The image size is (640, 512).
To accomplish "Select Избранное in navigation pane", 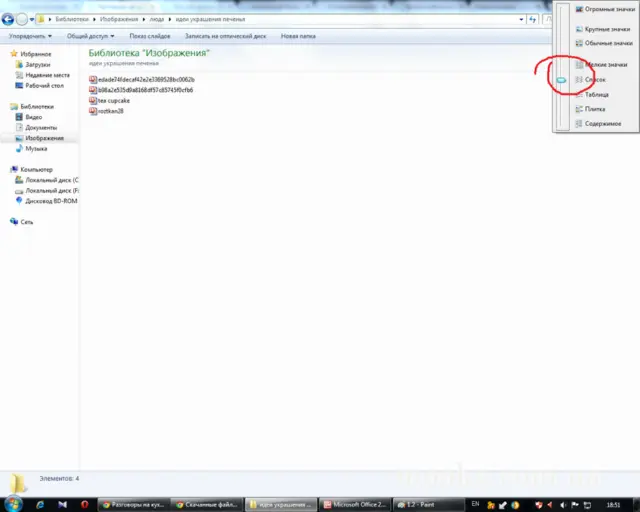I will coord(31,54).
